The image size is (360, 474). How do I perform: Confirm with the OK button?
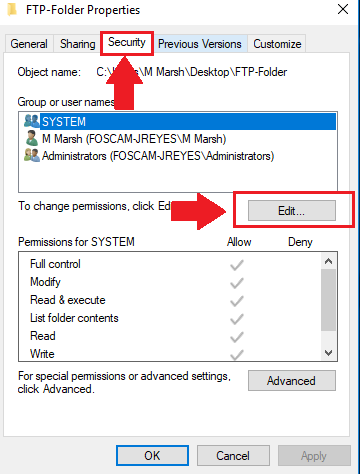(152, 455)
